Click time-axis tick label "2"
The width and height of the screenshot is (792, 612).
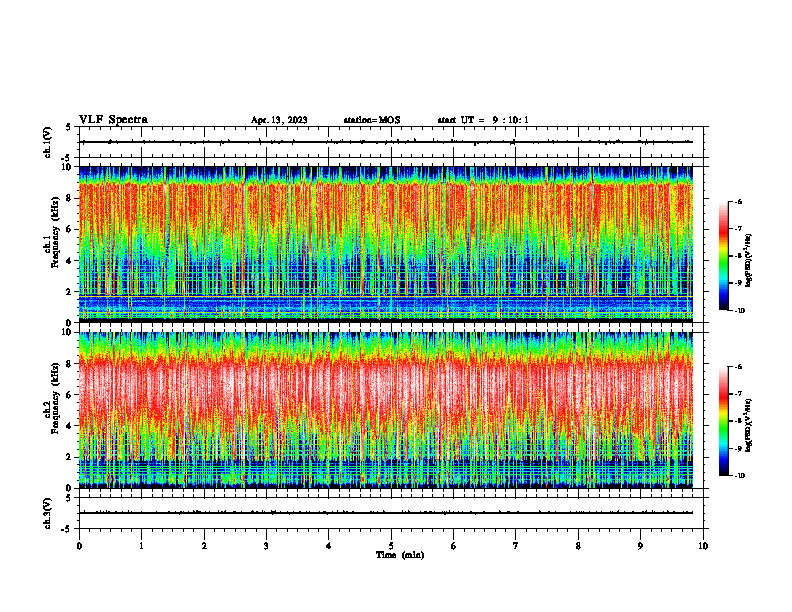[x=204, y=546]
